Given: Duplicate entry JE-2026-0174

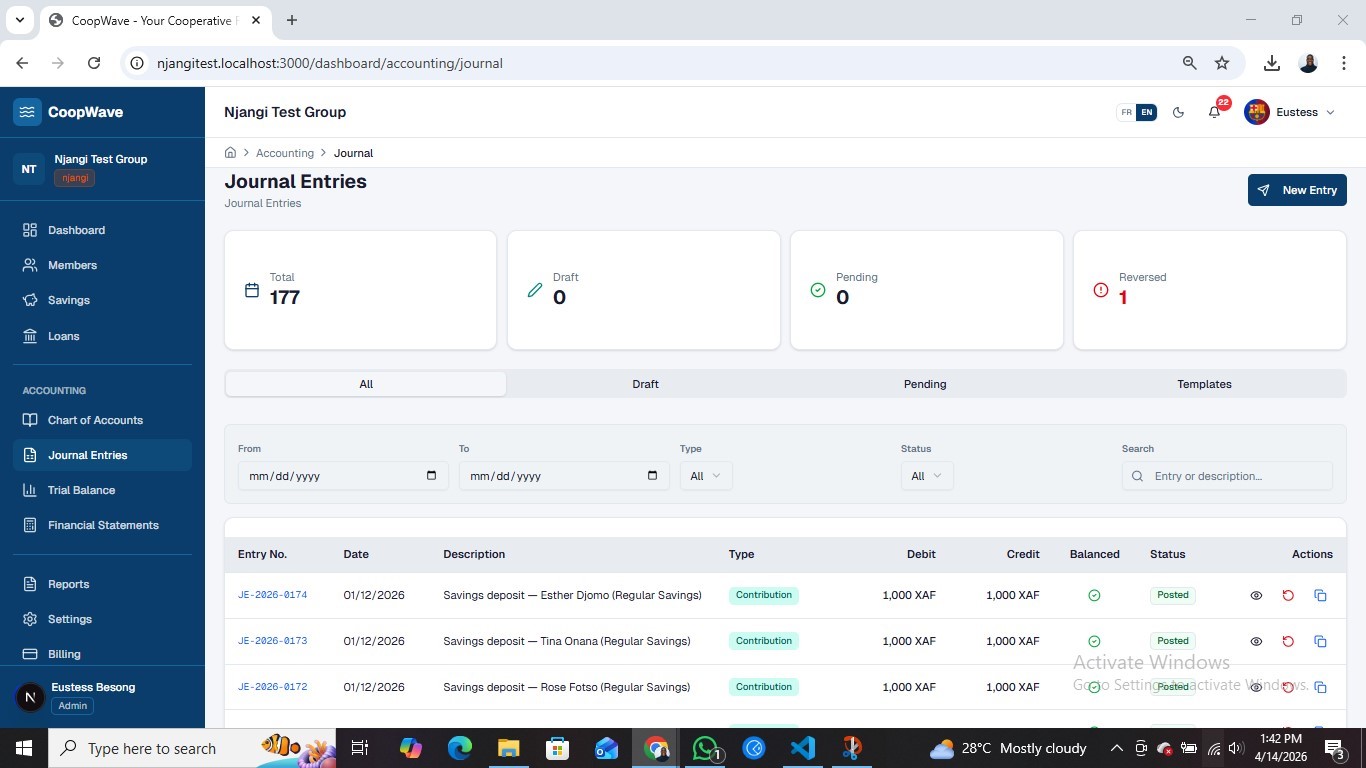Looking at the screenshot, I should [1320, 595].
